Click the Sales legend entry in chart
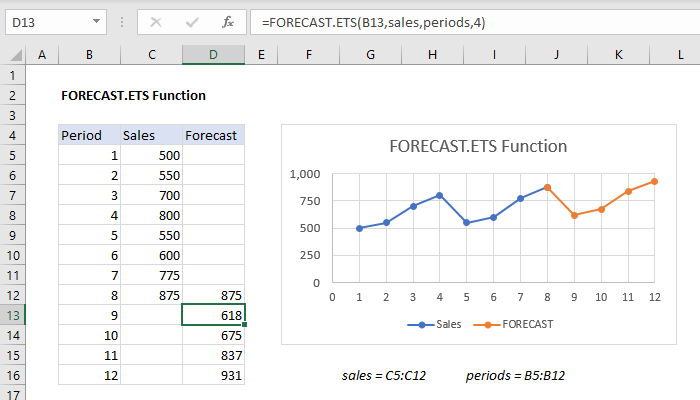Screen dimensions: 700x400 [434, 324]
